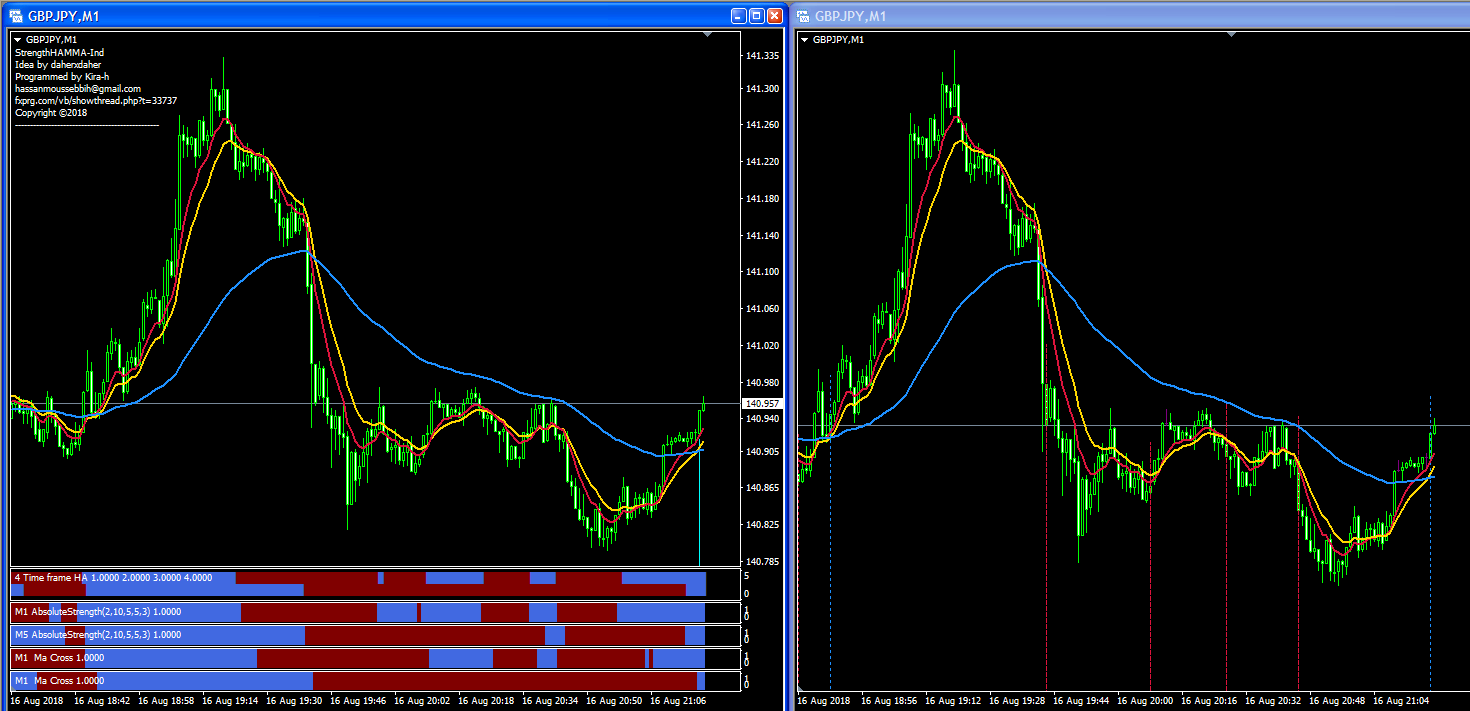This screenshot has height=711, width=1470.
Task: Click the right chart window's title bar icon
Action: pyautogui.click(x=803, y=16)
